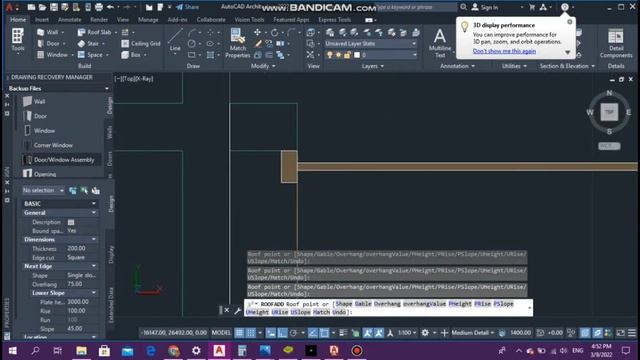Viewport: 640px width, 360px height.
Task: Click the customize wrench icon on command line
Action: 238,311
